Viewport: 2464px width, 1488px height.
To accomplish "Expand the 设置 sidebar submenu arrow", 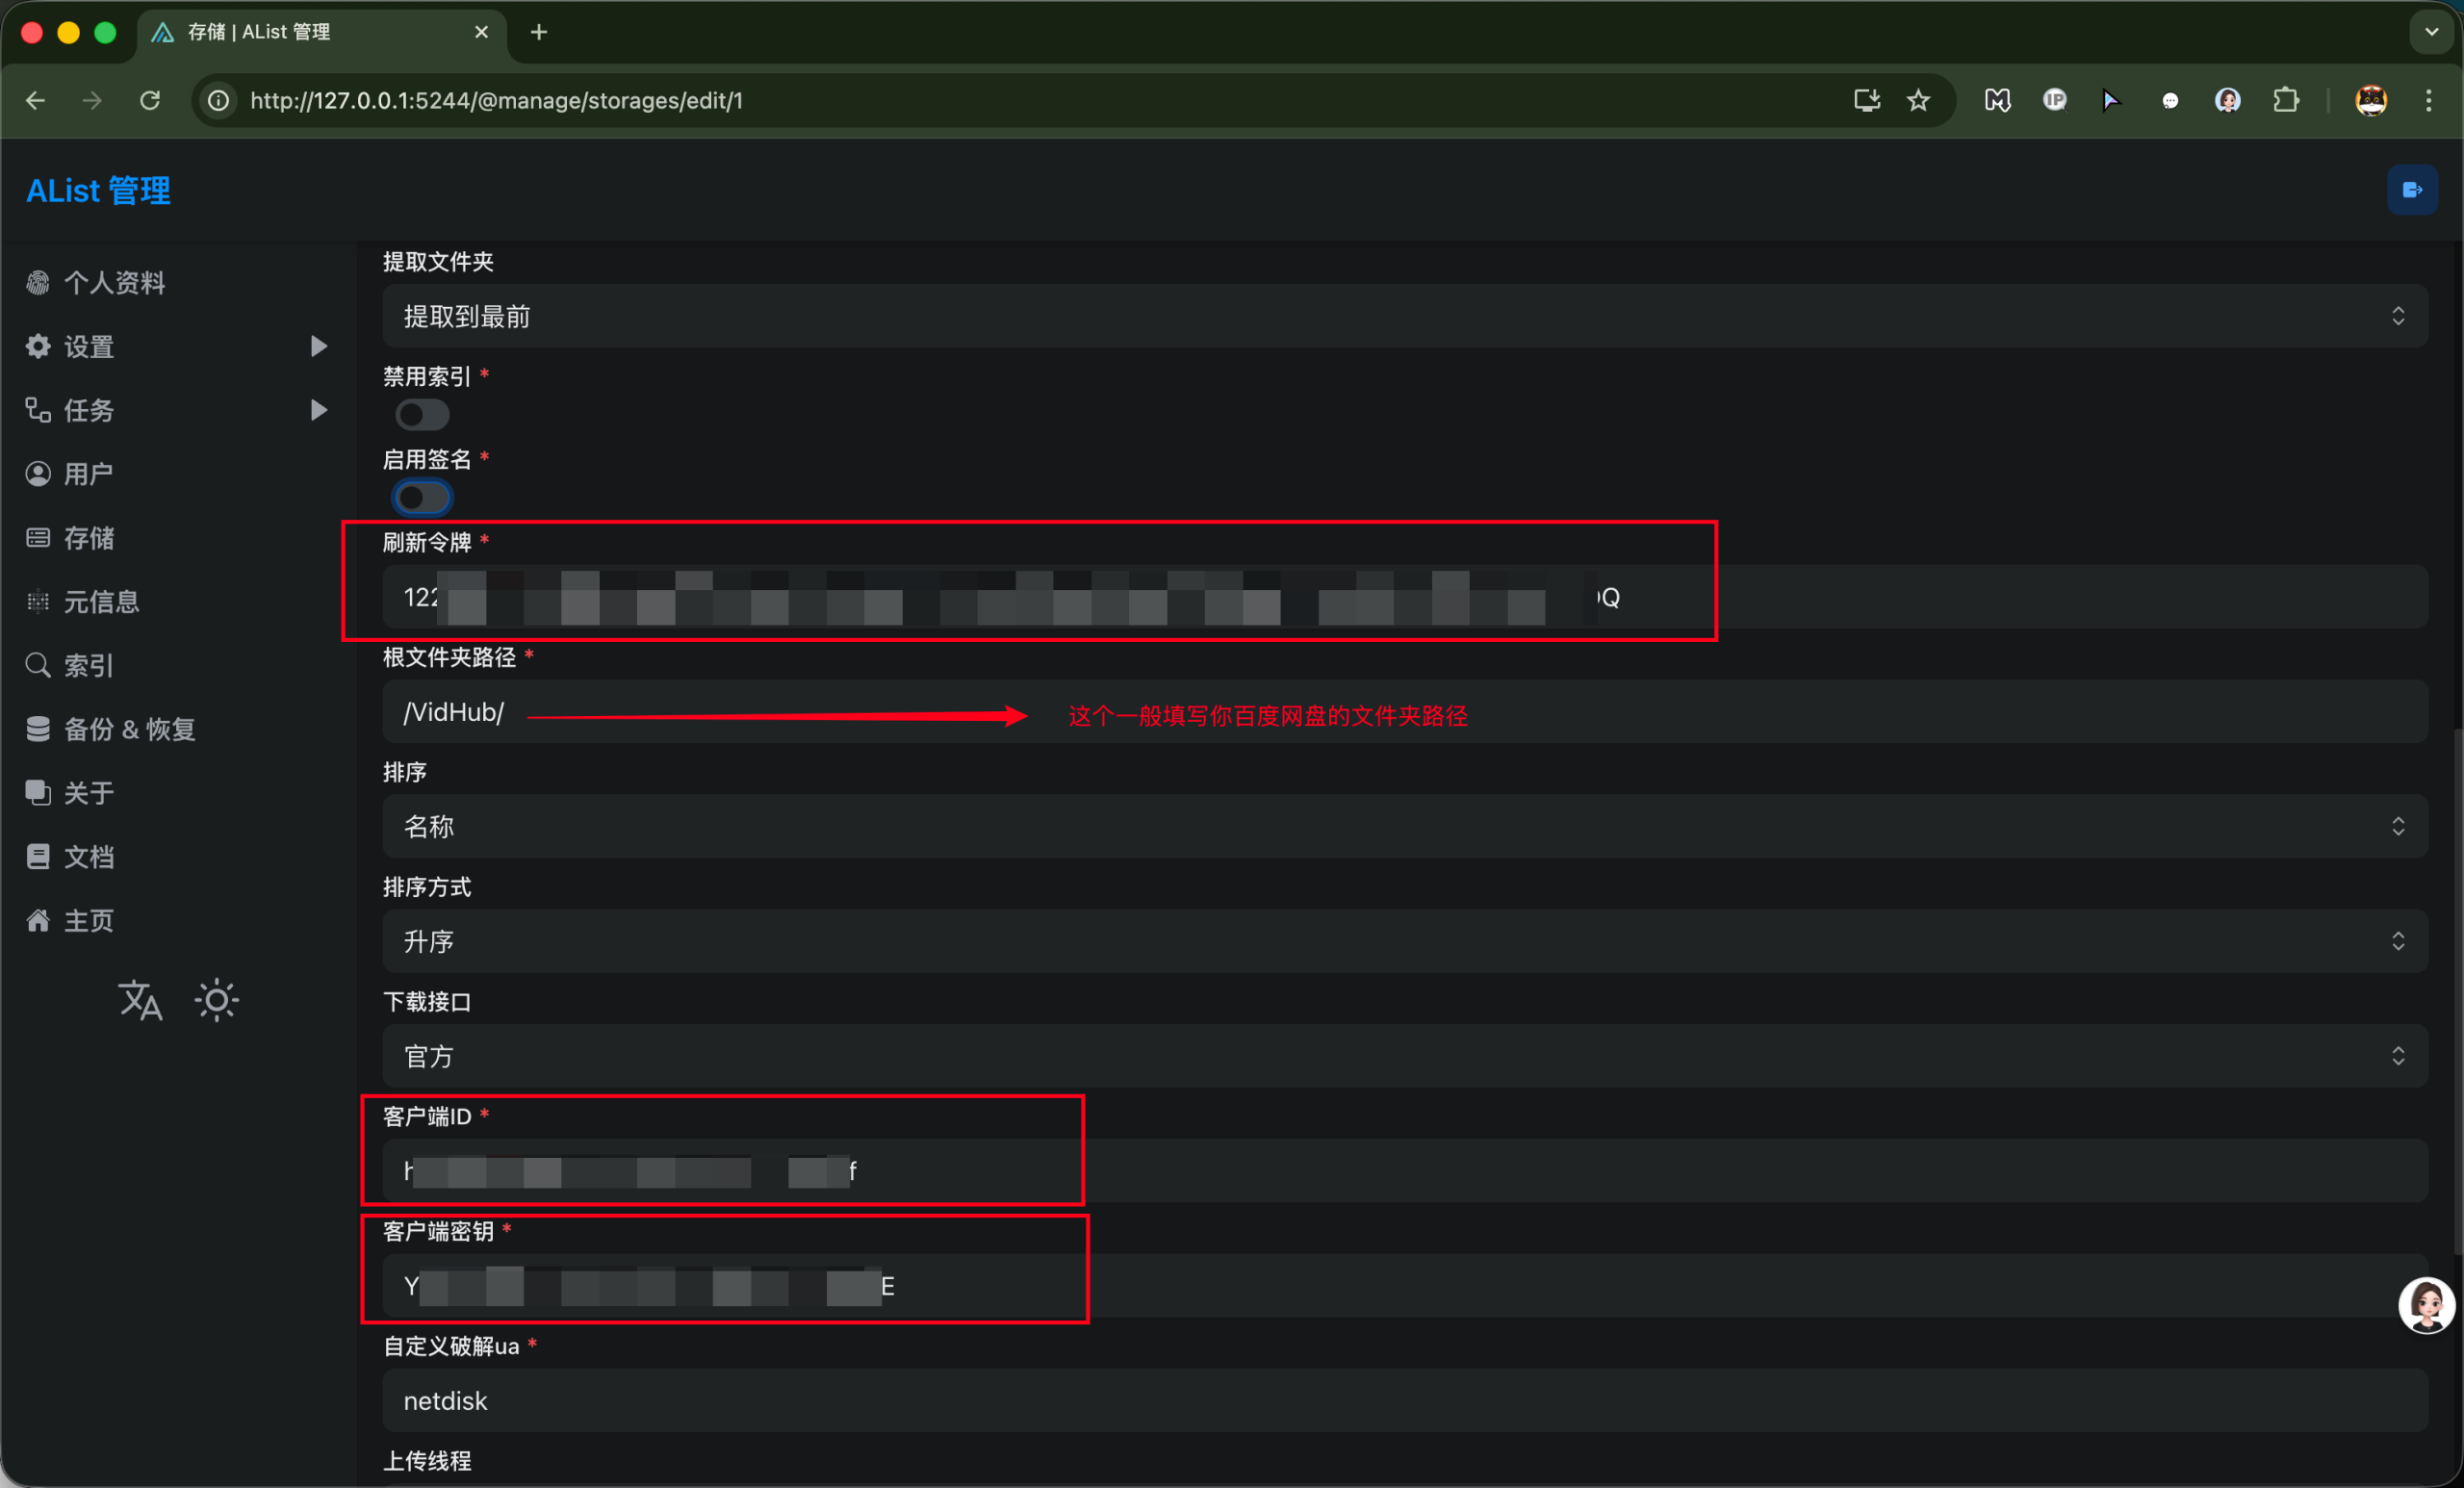I will 318,346.
